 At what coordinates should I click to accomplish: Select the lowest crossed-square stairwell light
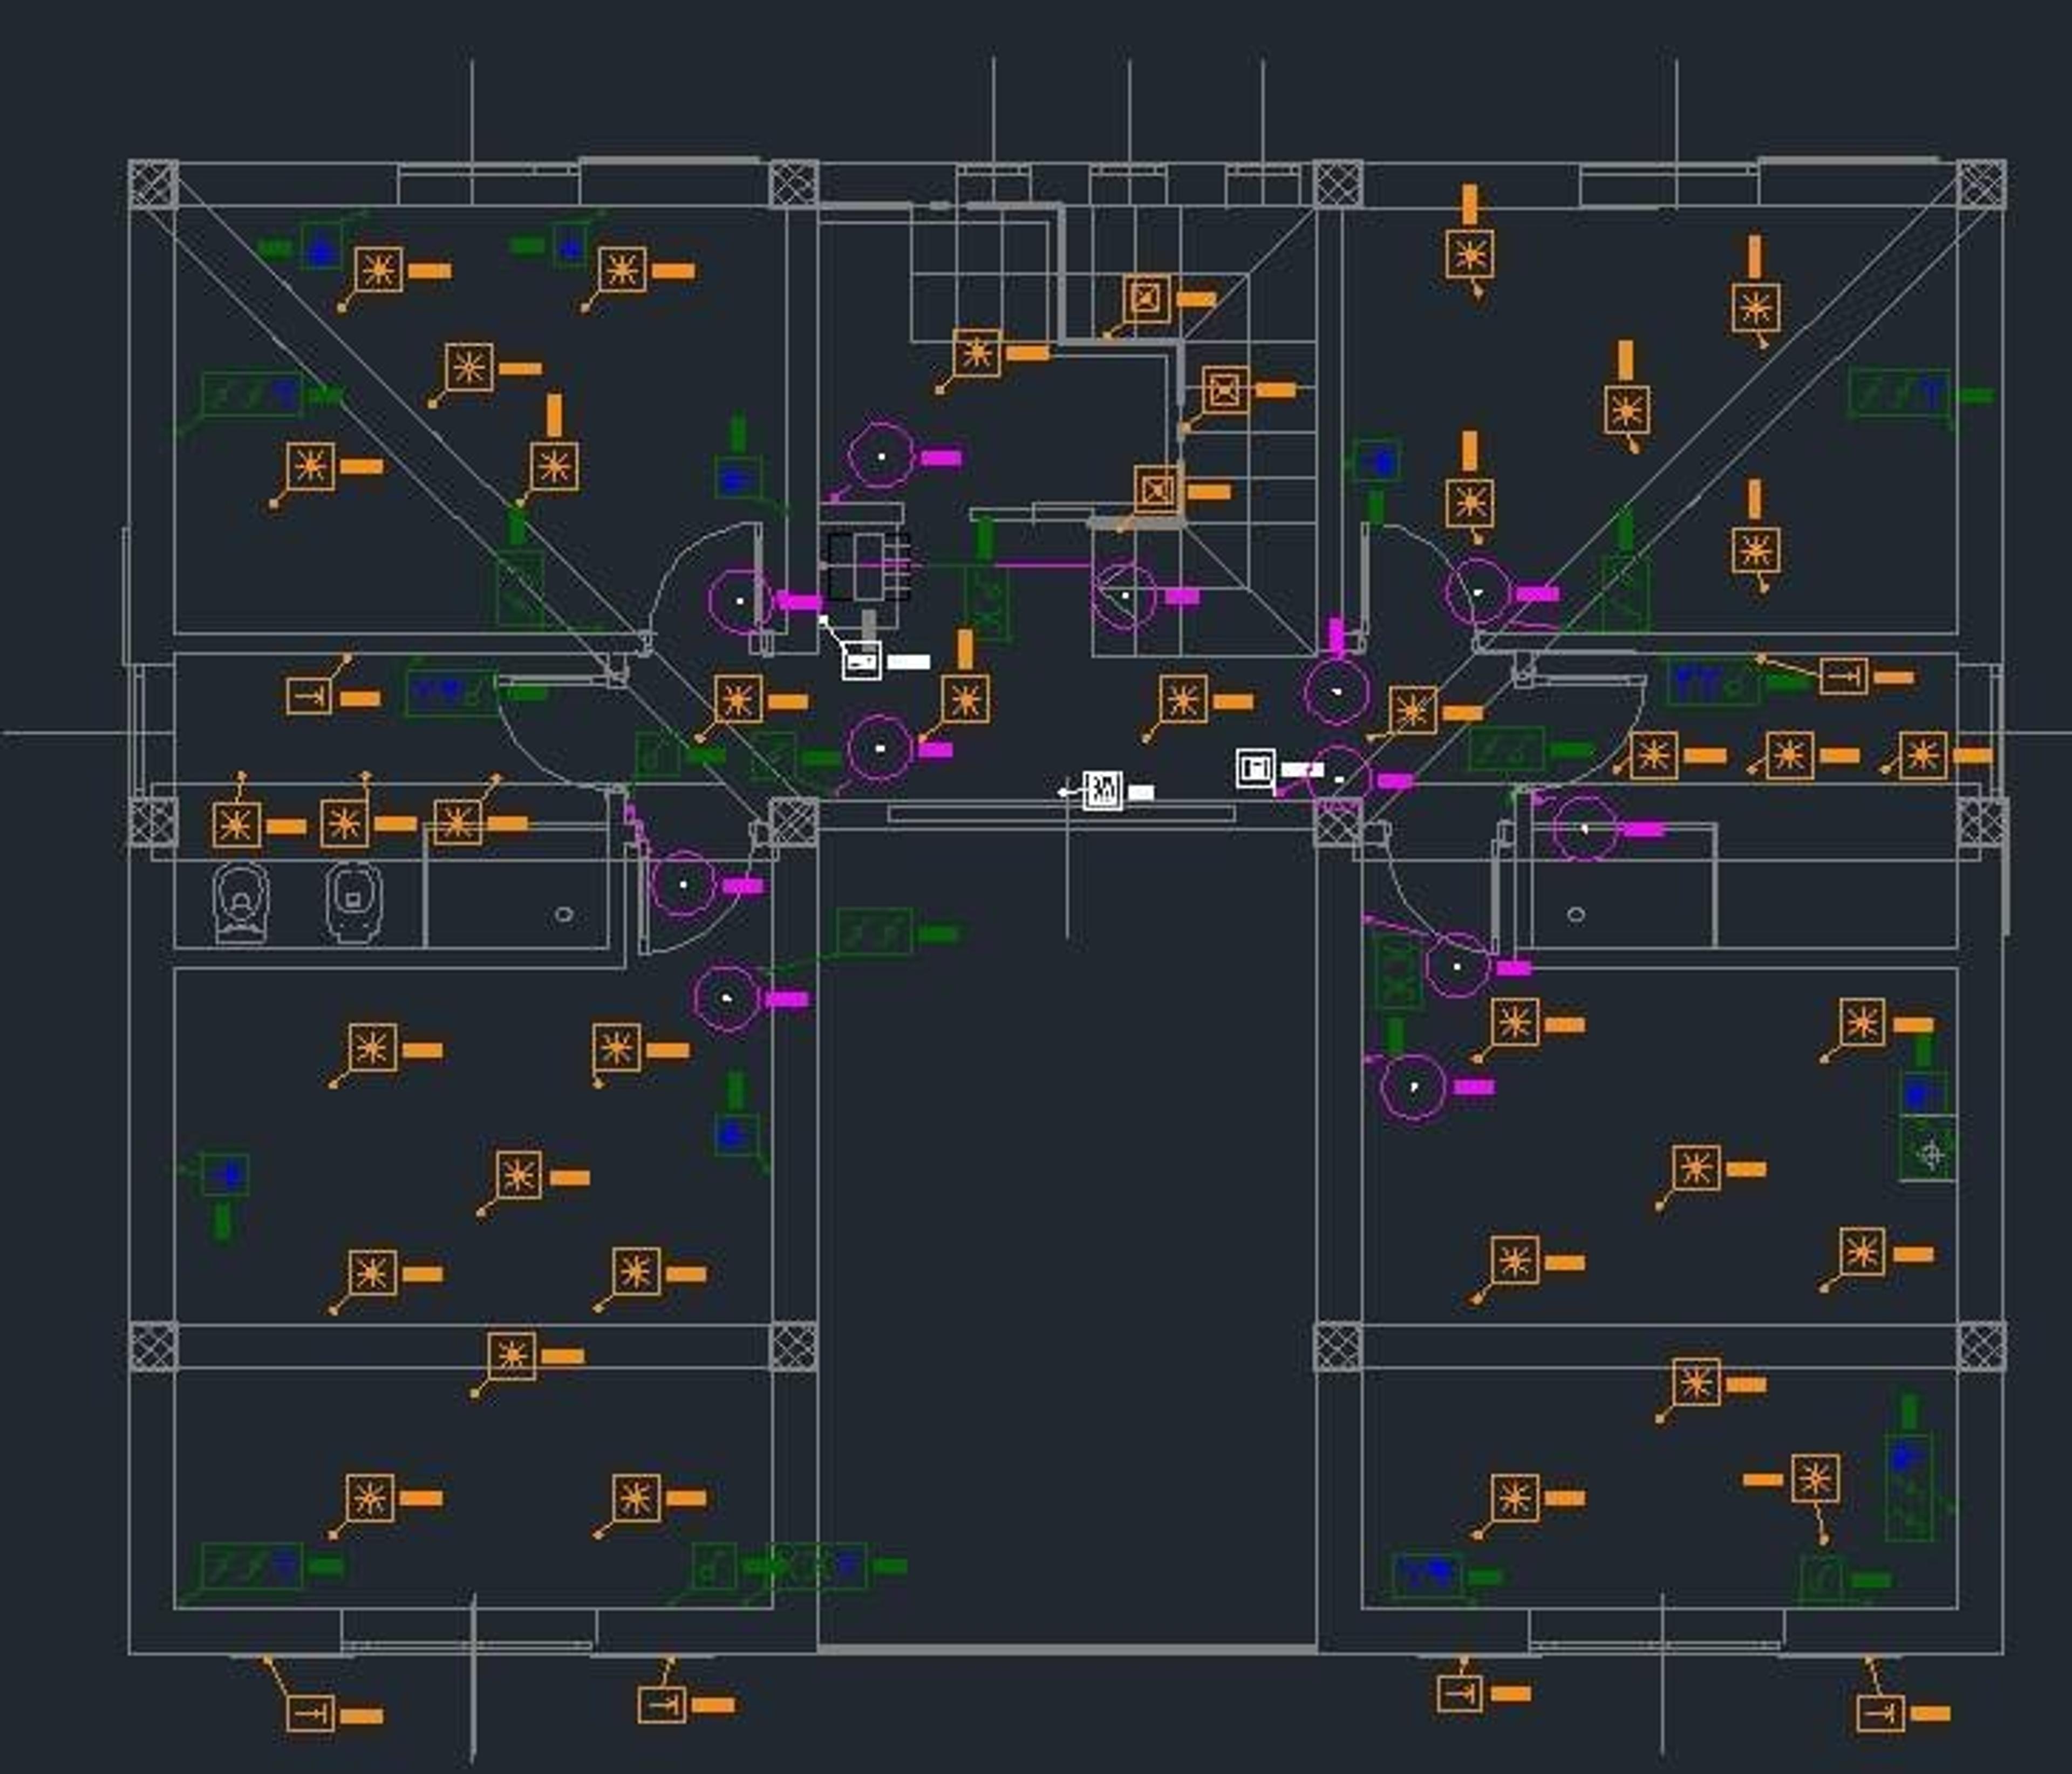(1158, 490)
